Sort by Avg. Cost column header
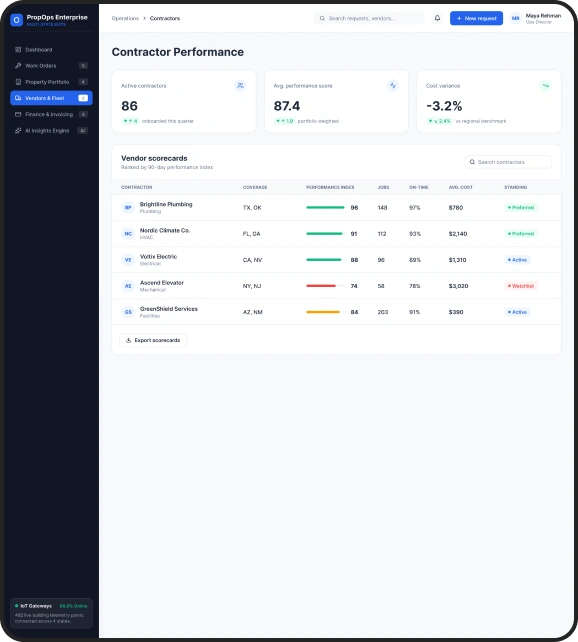 (x=461, y=187)
